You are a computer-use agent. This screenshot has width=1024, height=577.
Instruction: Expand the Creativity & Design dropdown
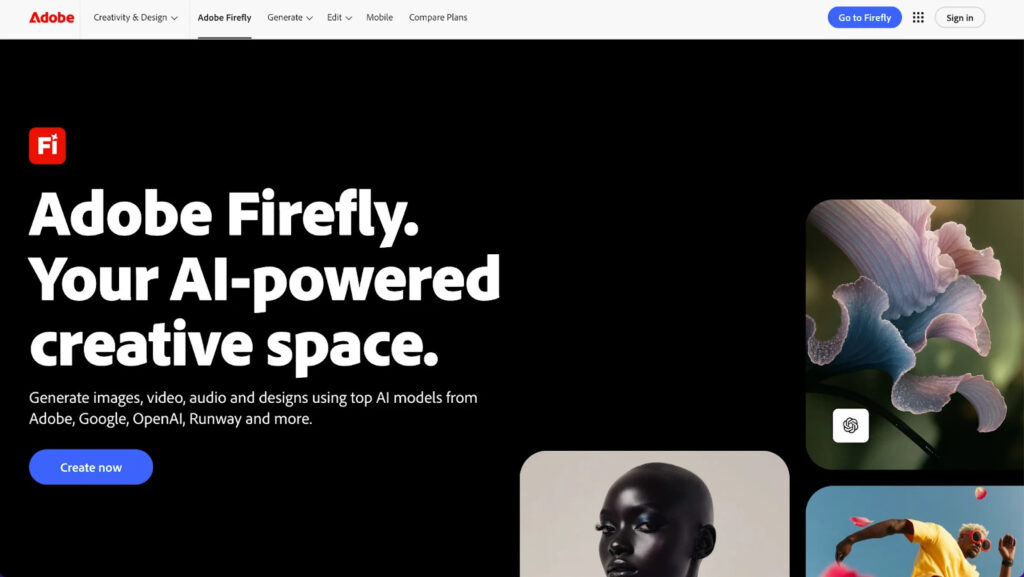coord(135,18)
